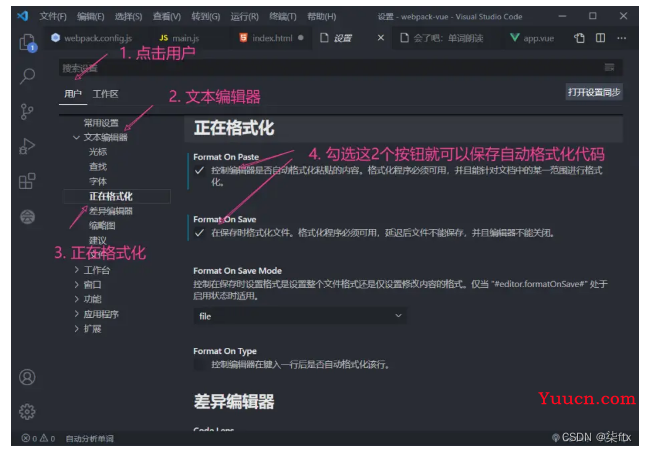The image size is (648, 453).
Task: Click the Format On Type setting title
Action: (x=225, y=351)
